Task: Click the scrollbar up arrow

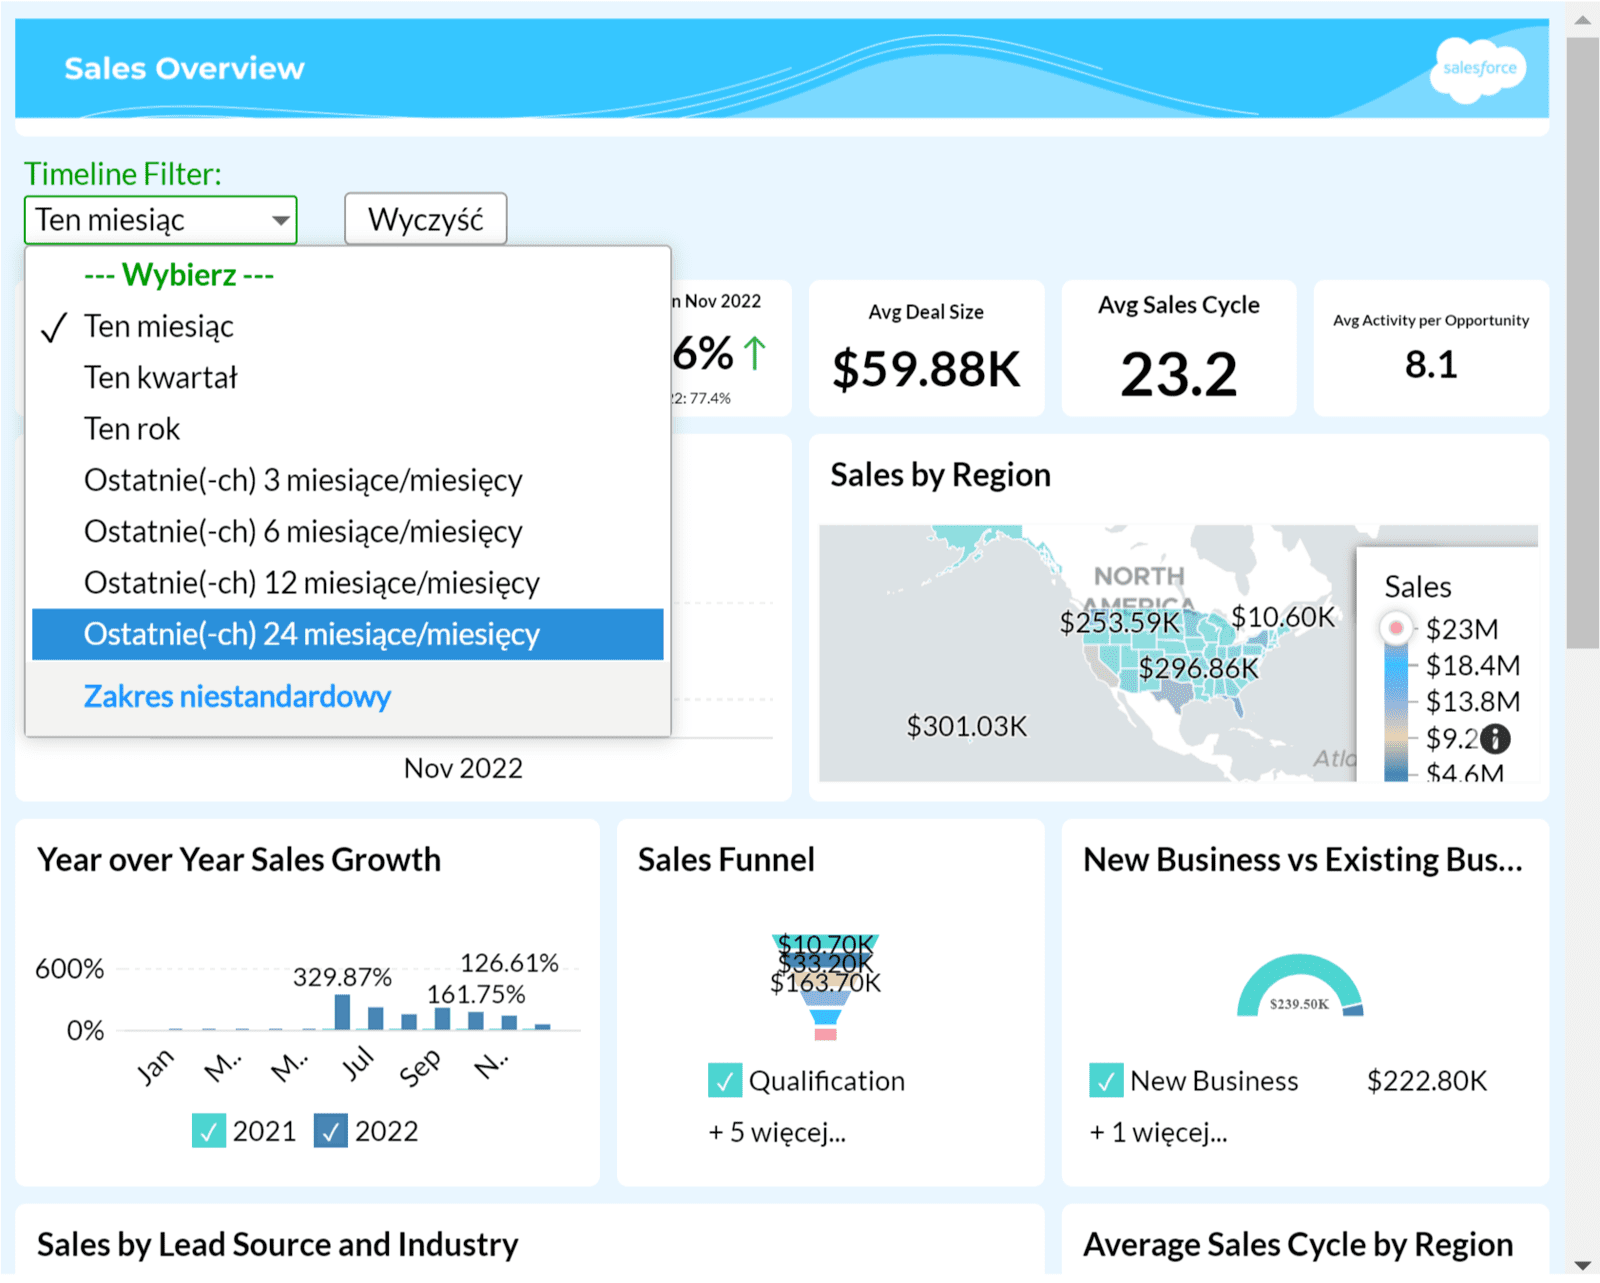Action: click(1582, 19)
